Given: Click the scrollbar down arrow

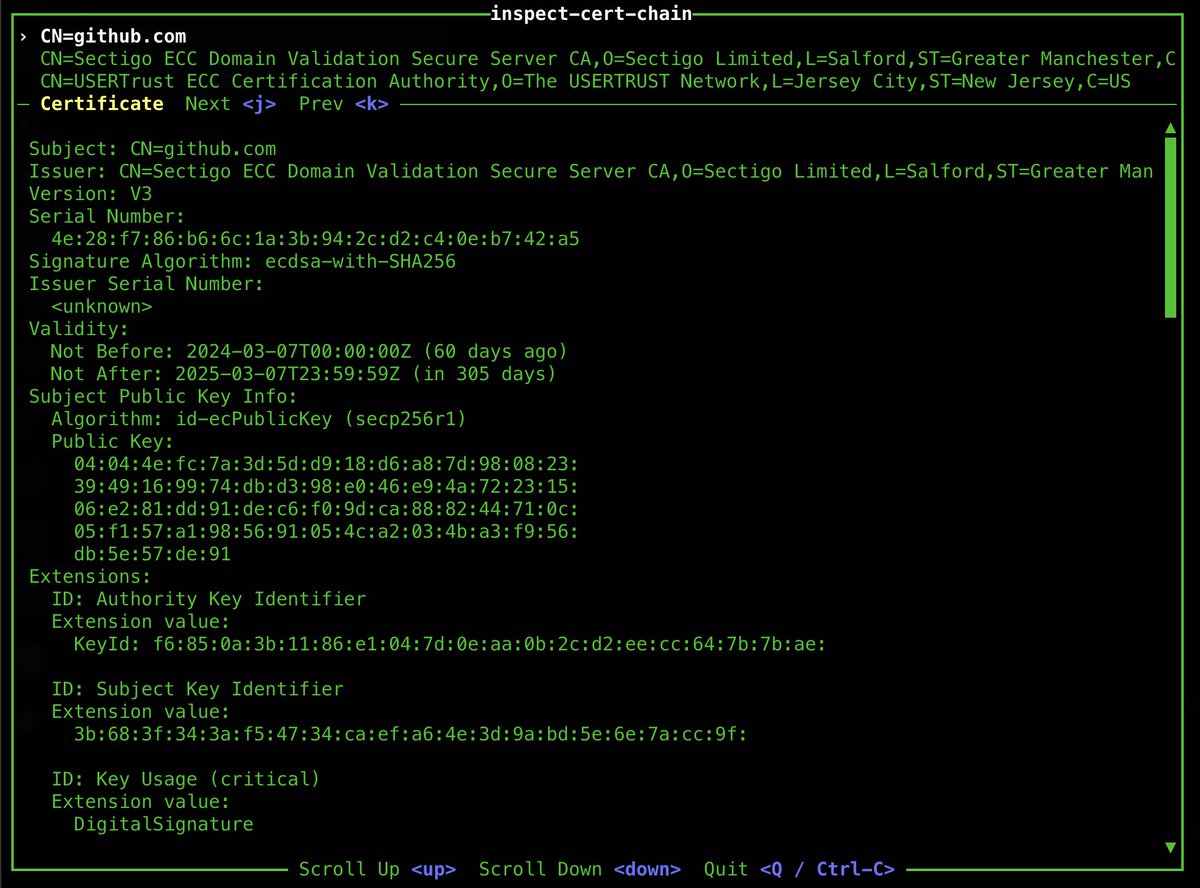Looking at the screenshot, I should click(1170, 847).
